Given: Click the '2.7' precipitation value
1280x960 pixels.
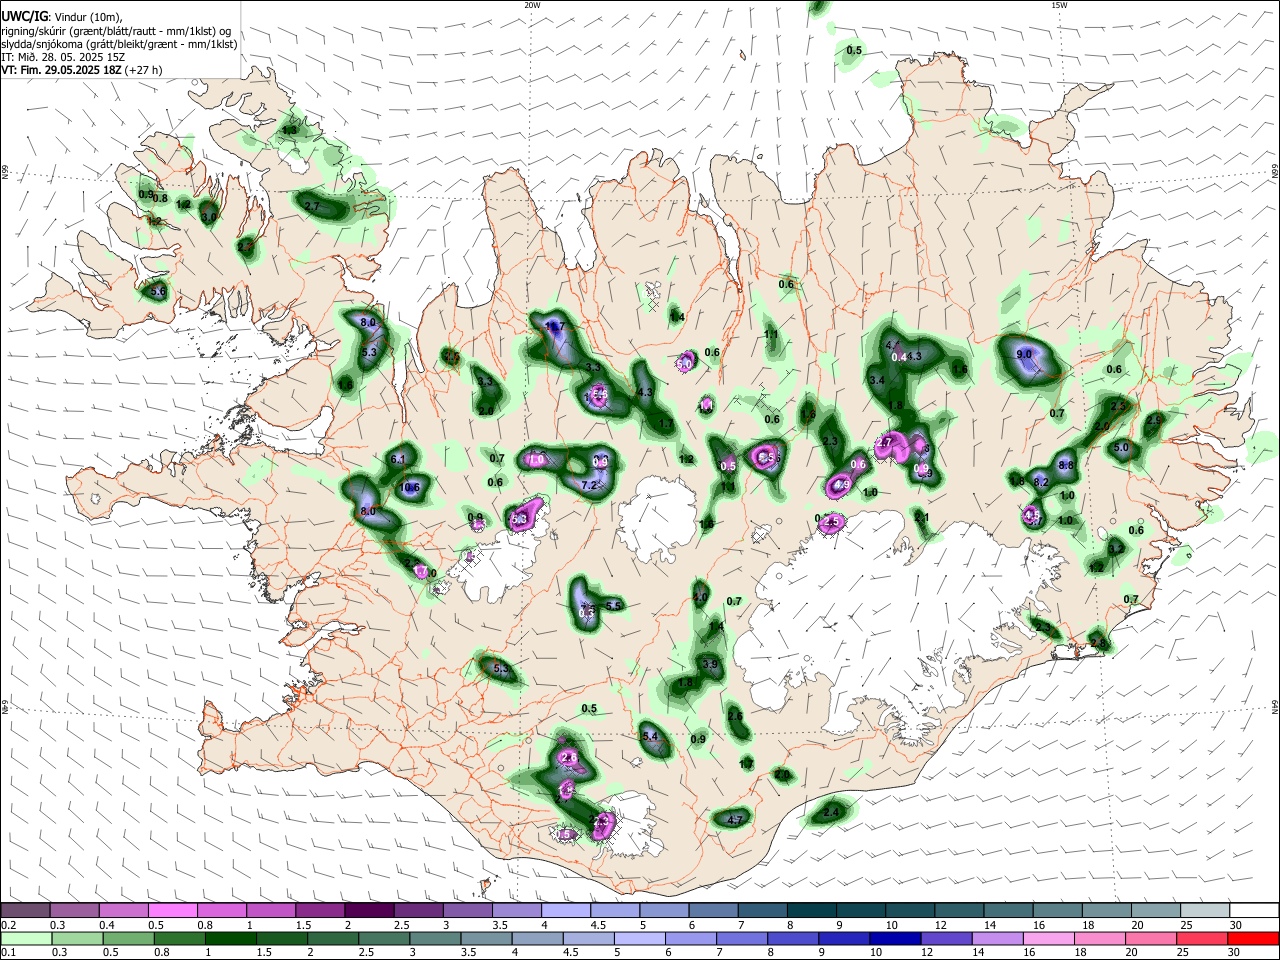Looking at the screenshot, I should (311, 206).
